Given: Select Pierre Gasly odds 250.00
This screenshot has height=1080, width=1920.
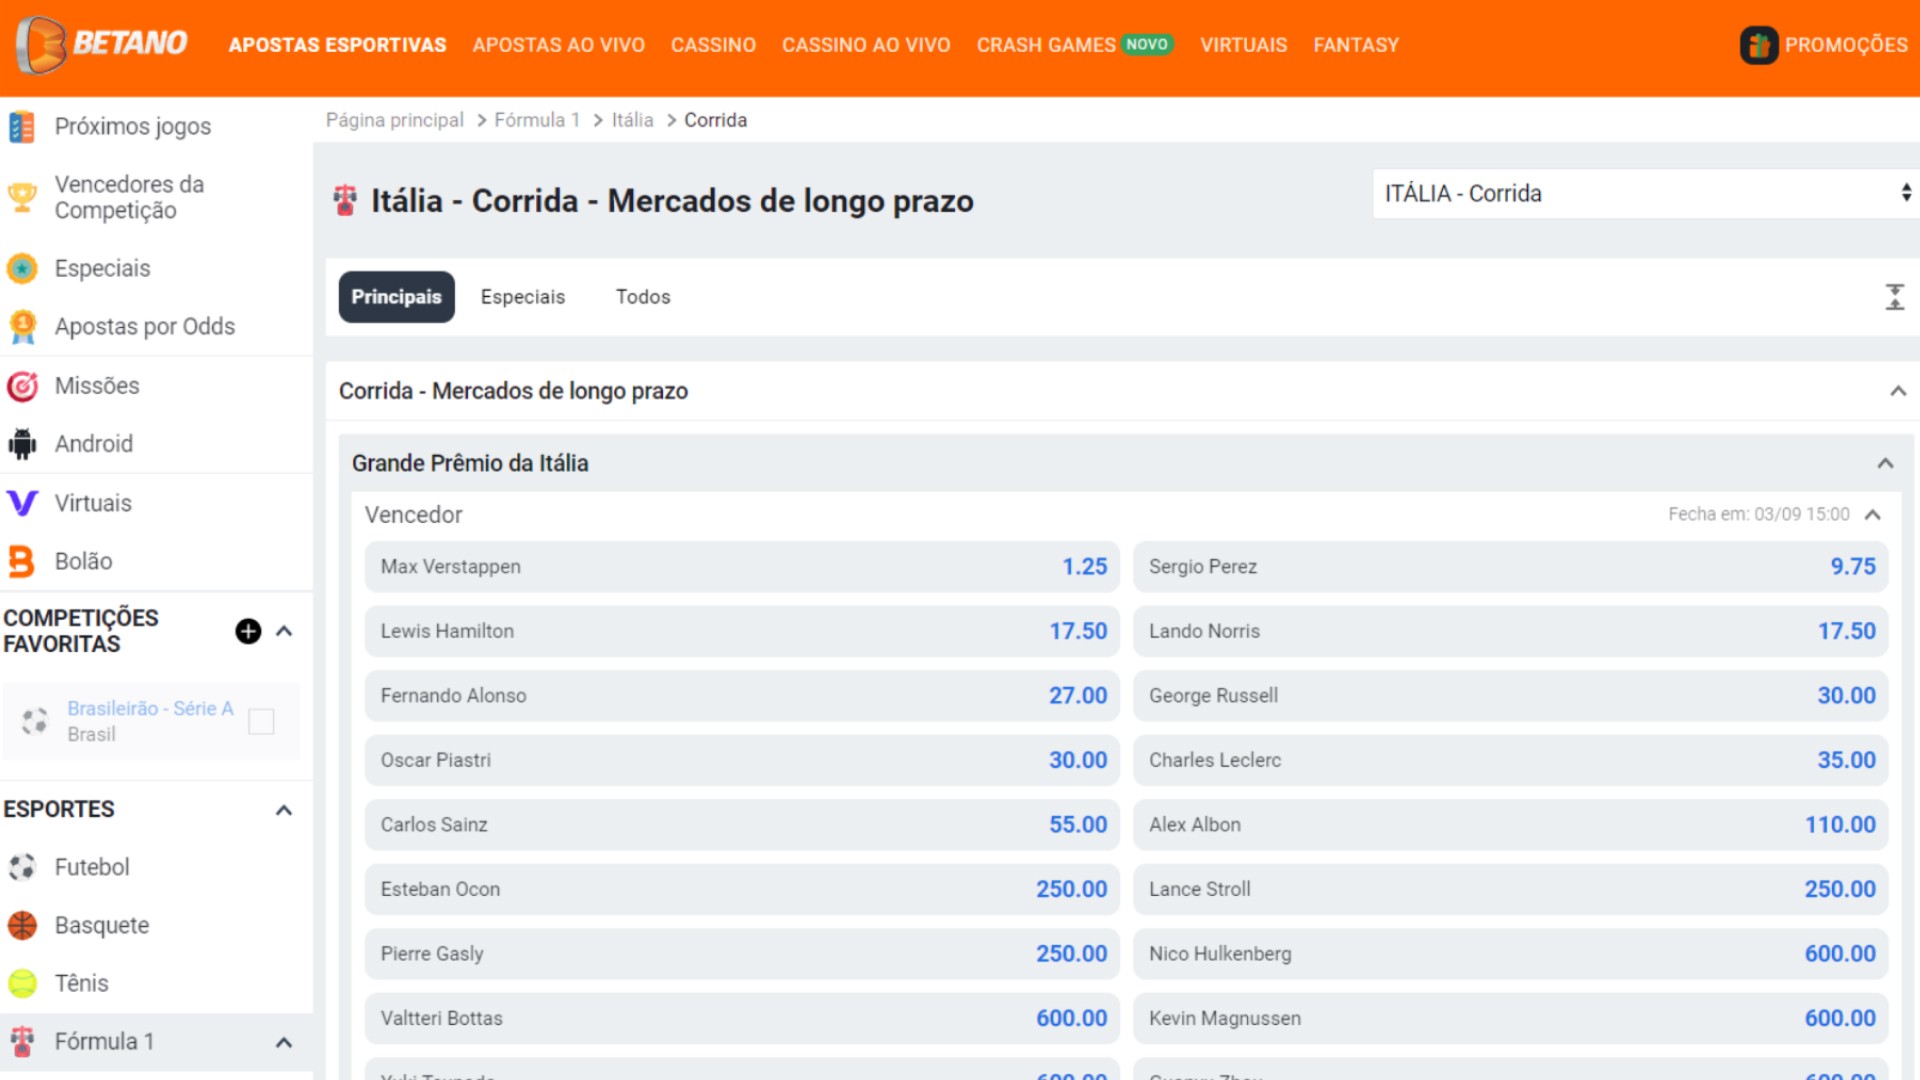Looking at the screenshot, I should 742,954.
